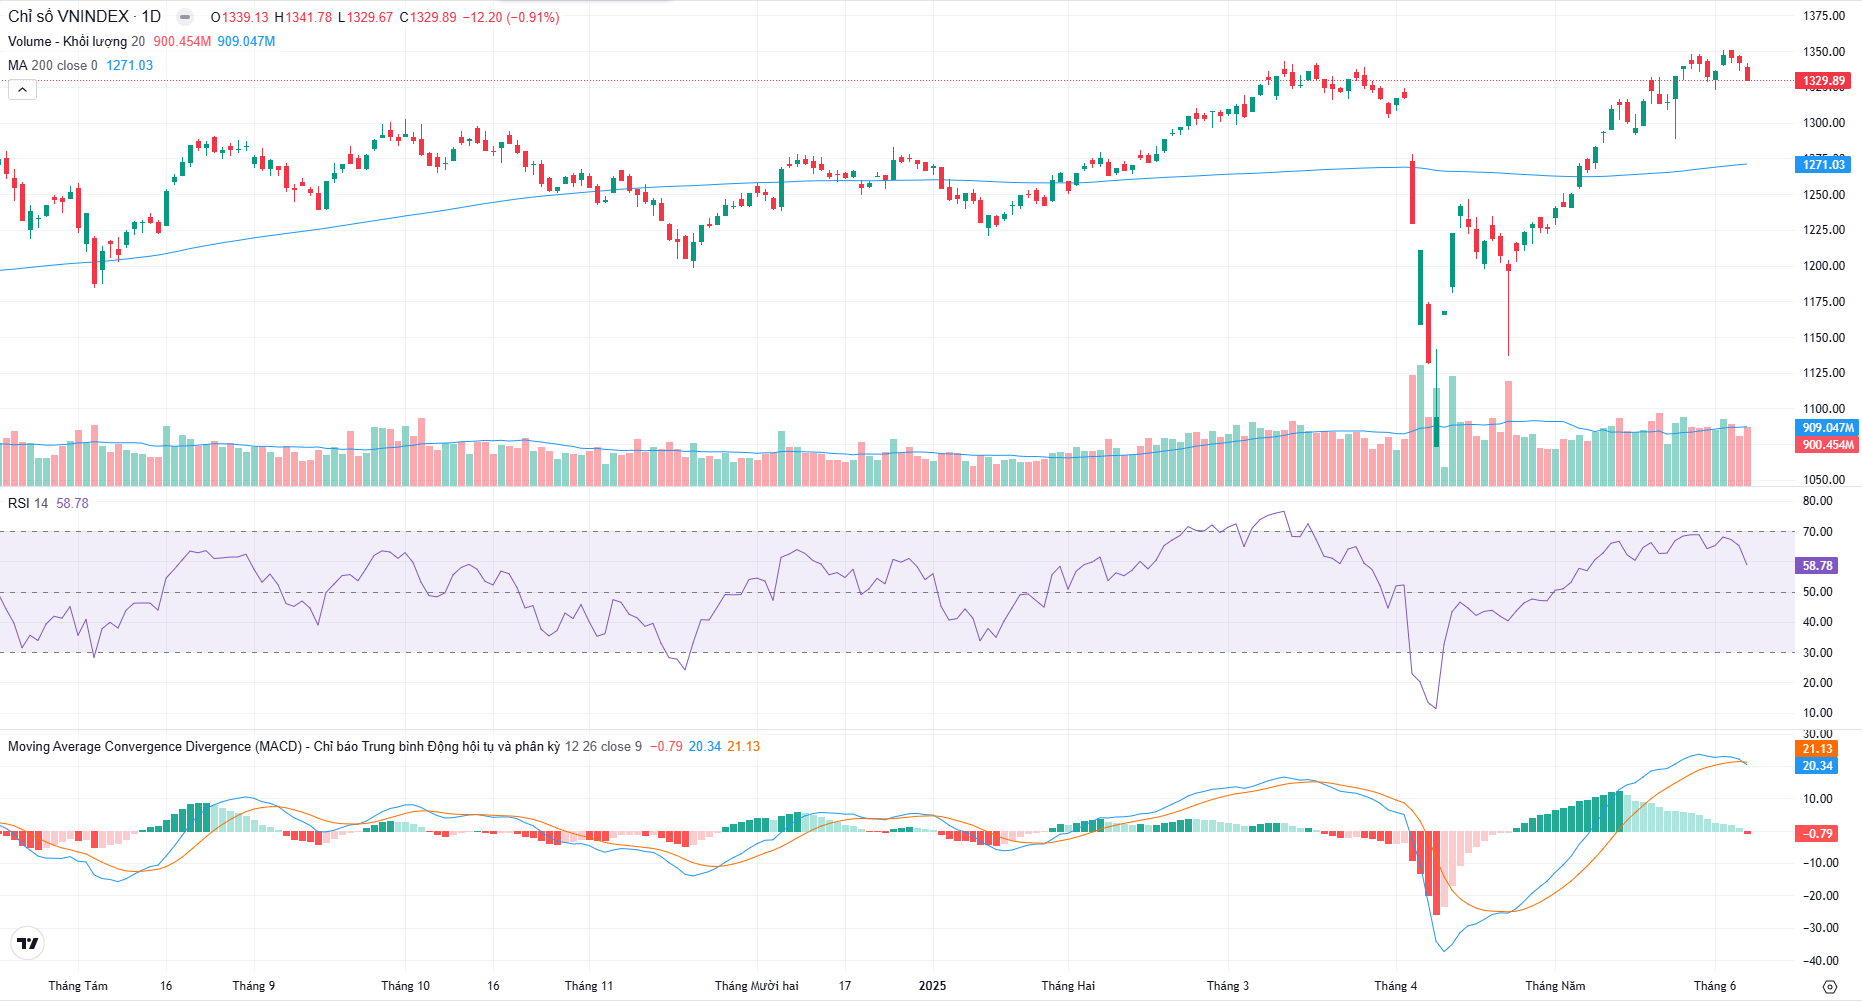Select the RSI 14 indicator legend
Image resolution: width=1862 pixels, height=1001 pixels.
pyautogui.click(x=28, y=503)
